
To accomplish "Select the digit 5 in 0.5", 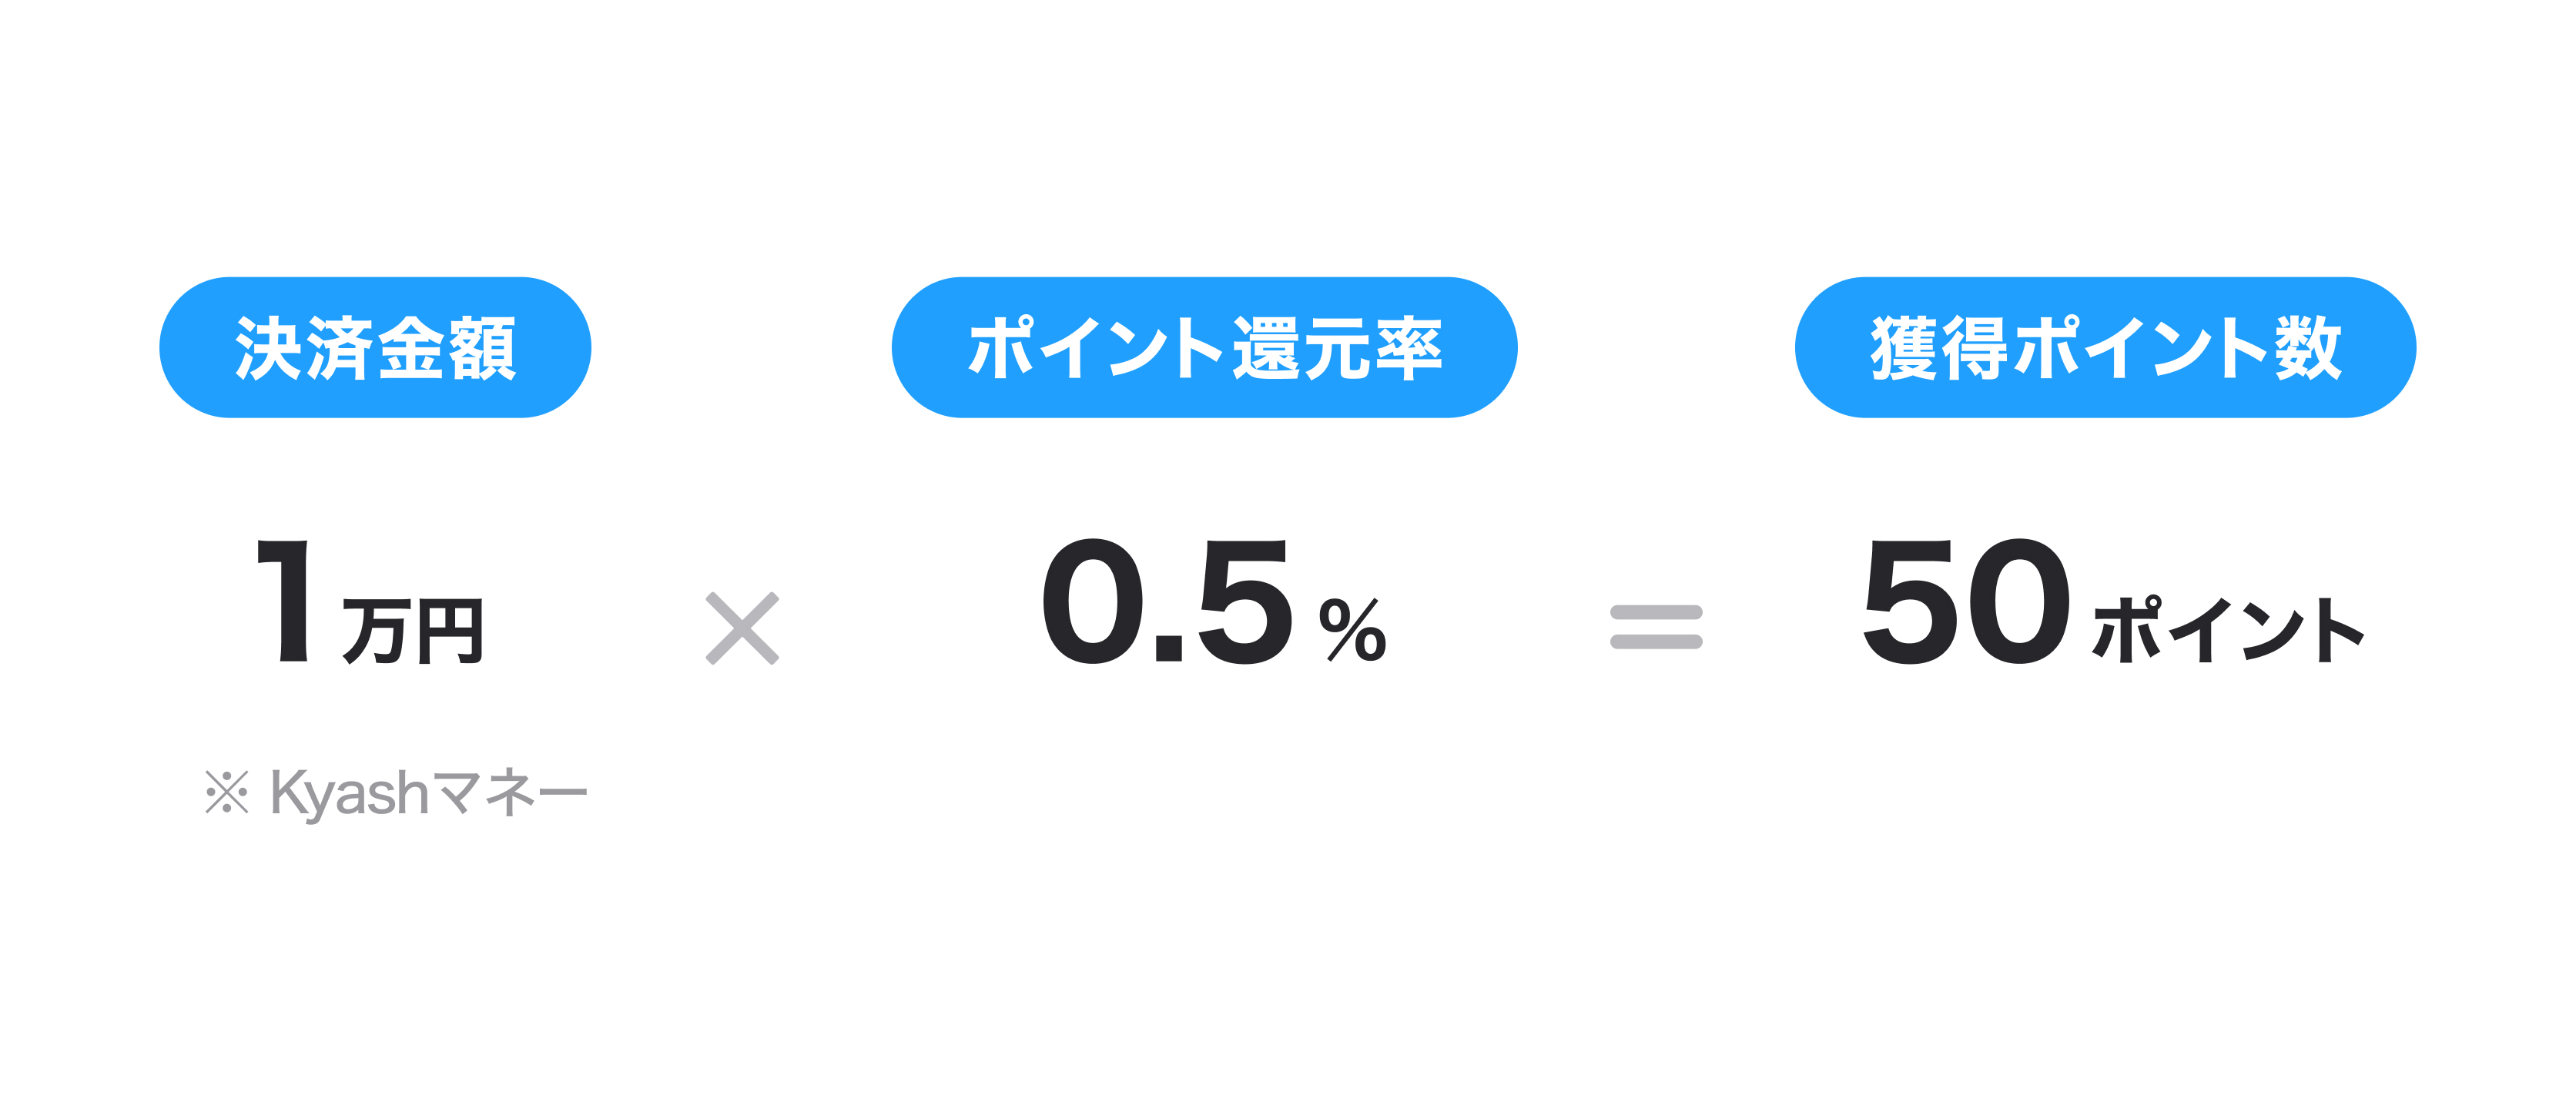I will [x=1243, y=602].
